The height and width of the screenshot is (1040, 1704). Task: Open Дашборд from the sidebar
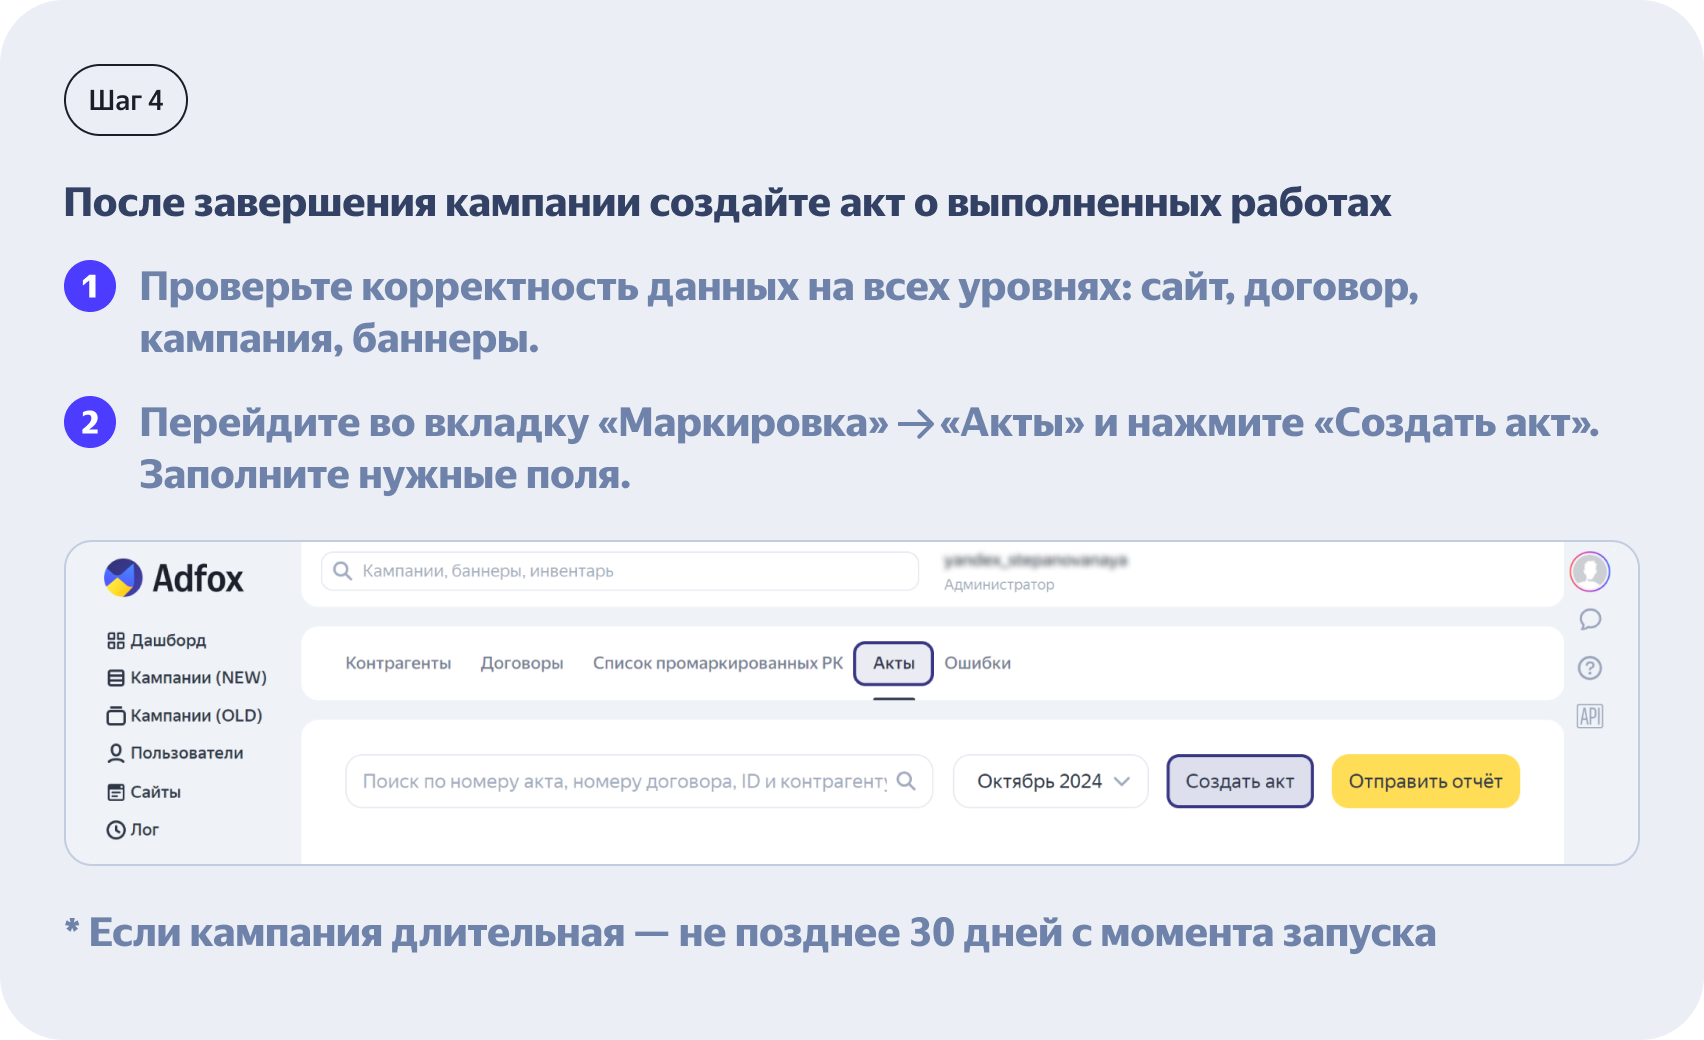pyautogui.click(x=156, y=640)
